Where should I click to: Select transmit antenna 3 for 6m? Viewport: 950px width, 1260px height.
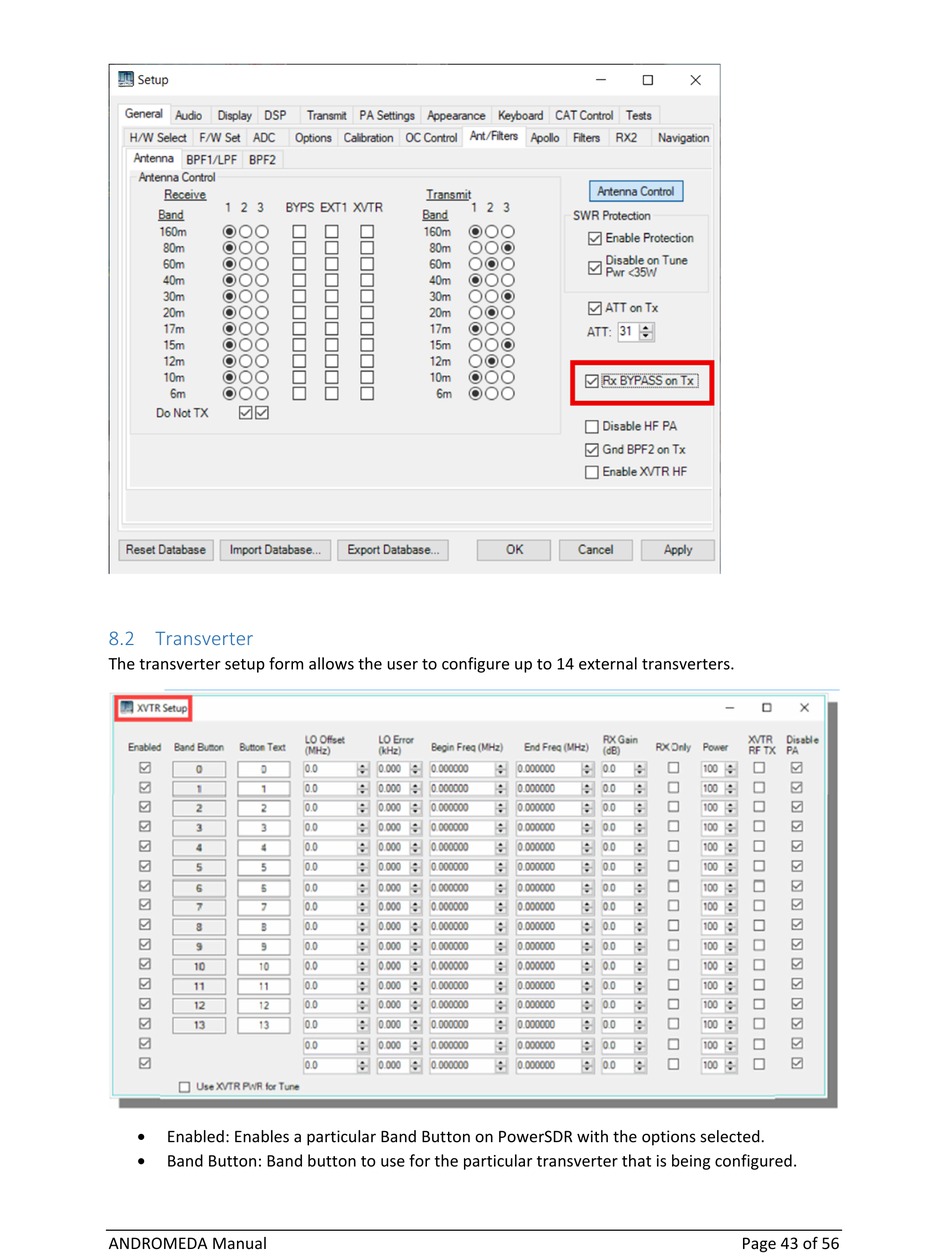click(508, 394)
